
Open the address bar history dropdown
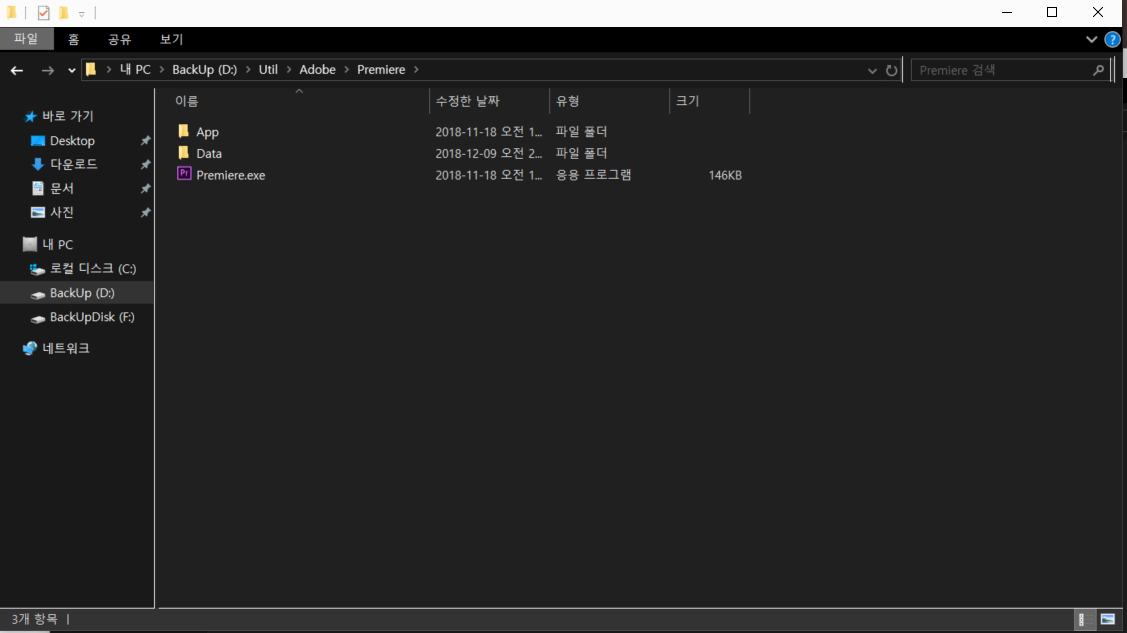872,70
